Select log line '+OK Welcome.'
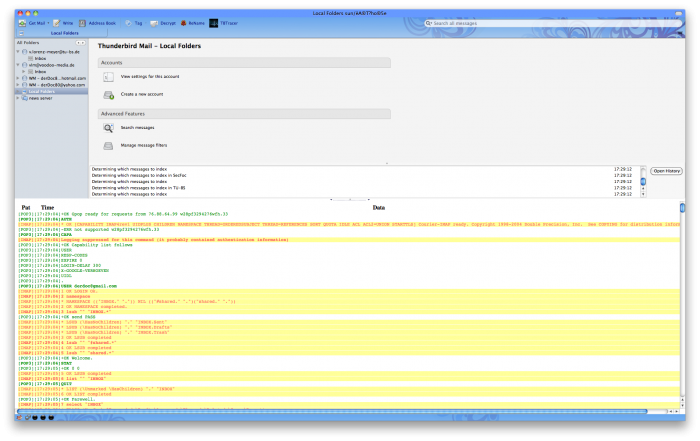Viewport: 700px width, 441px height. point(55,358)
